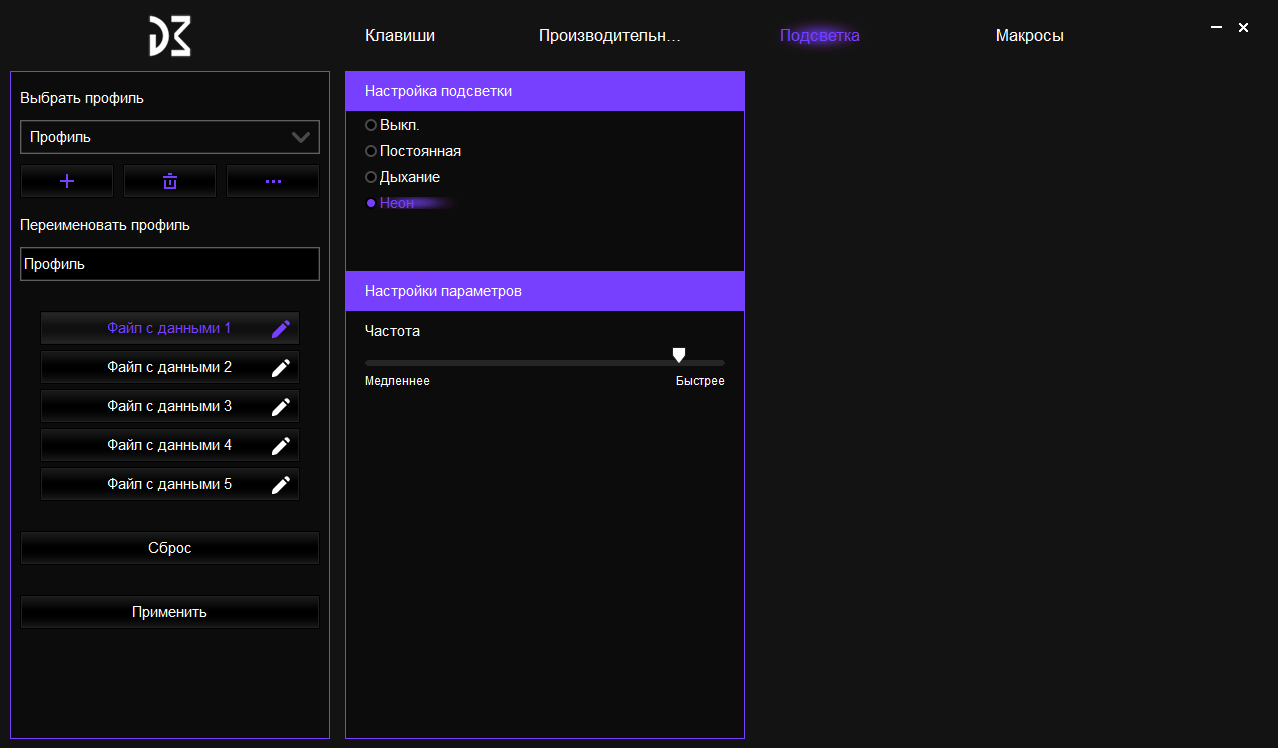This screenshot has width=1278, height=748.
Task: Enable the Дыхание lighting mode
Action: (371, 177)
